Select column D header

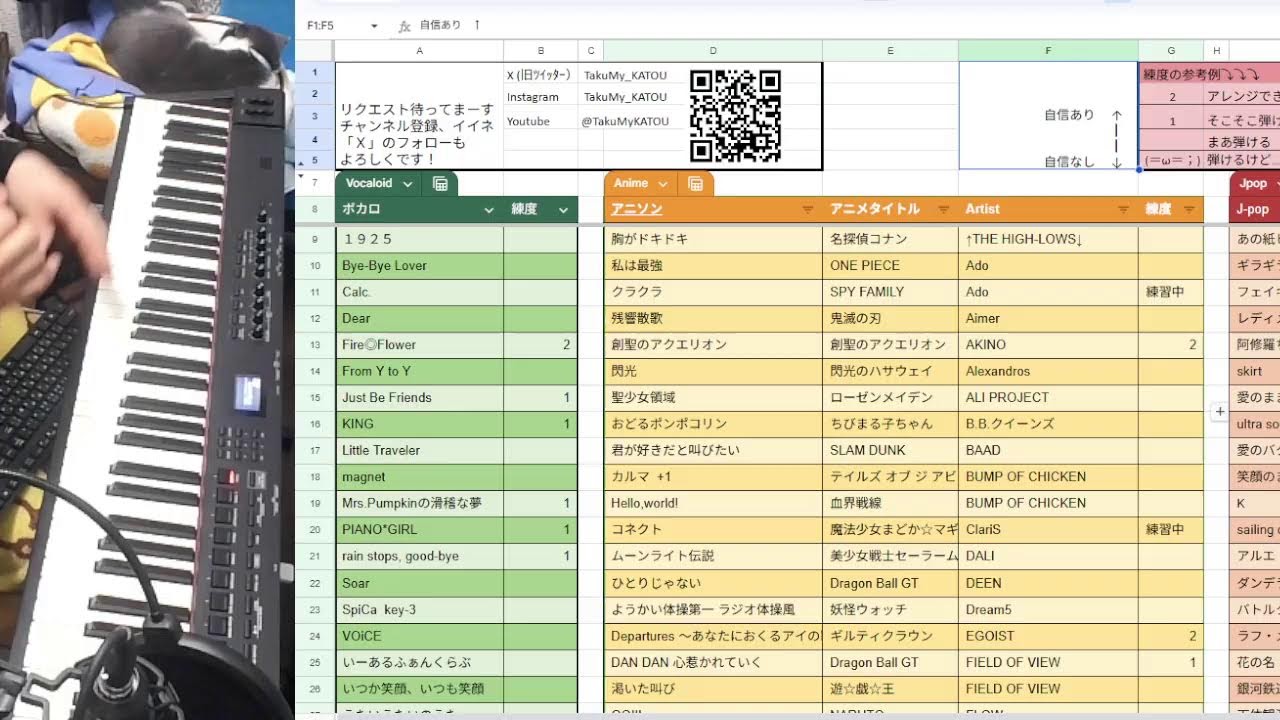coord(713,50)
